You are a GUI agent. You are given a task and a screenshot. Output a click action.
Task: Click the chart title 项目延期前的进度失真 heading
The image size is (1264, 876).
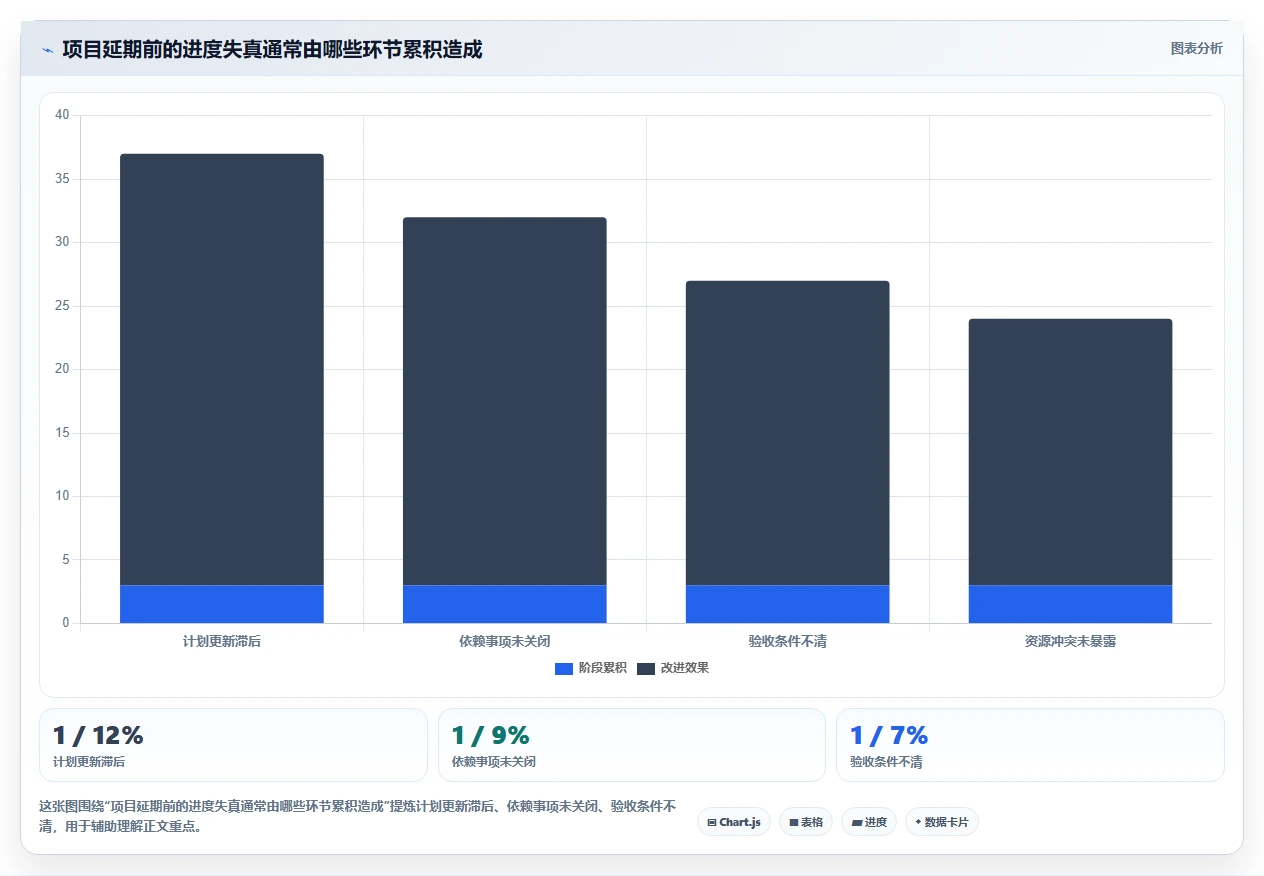(x=272, y=49)
